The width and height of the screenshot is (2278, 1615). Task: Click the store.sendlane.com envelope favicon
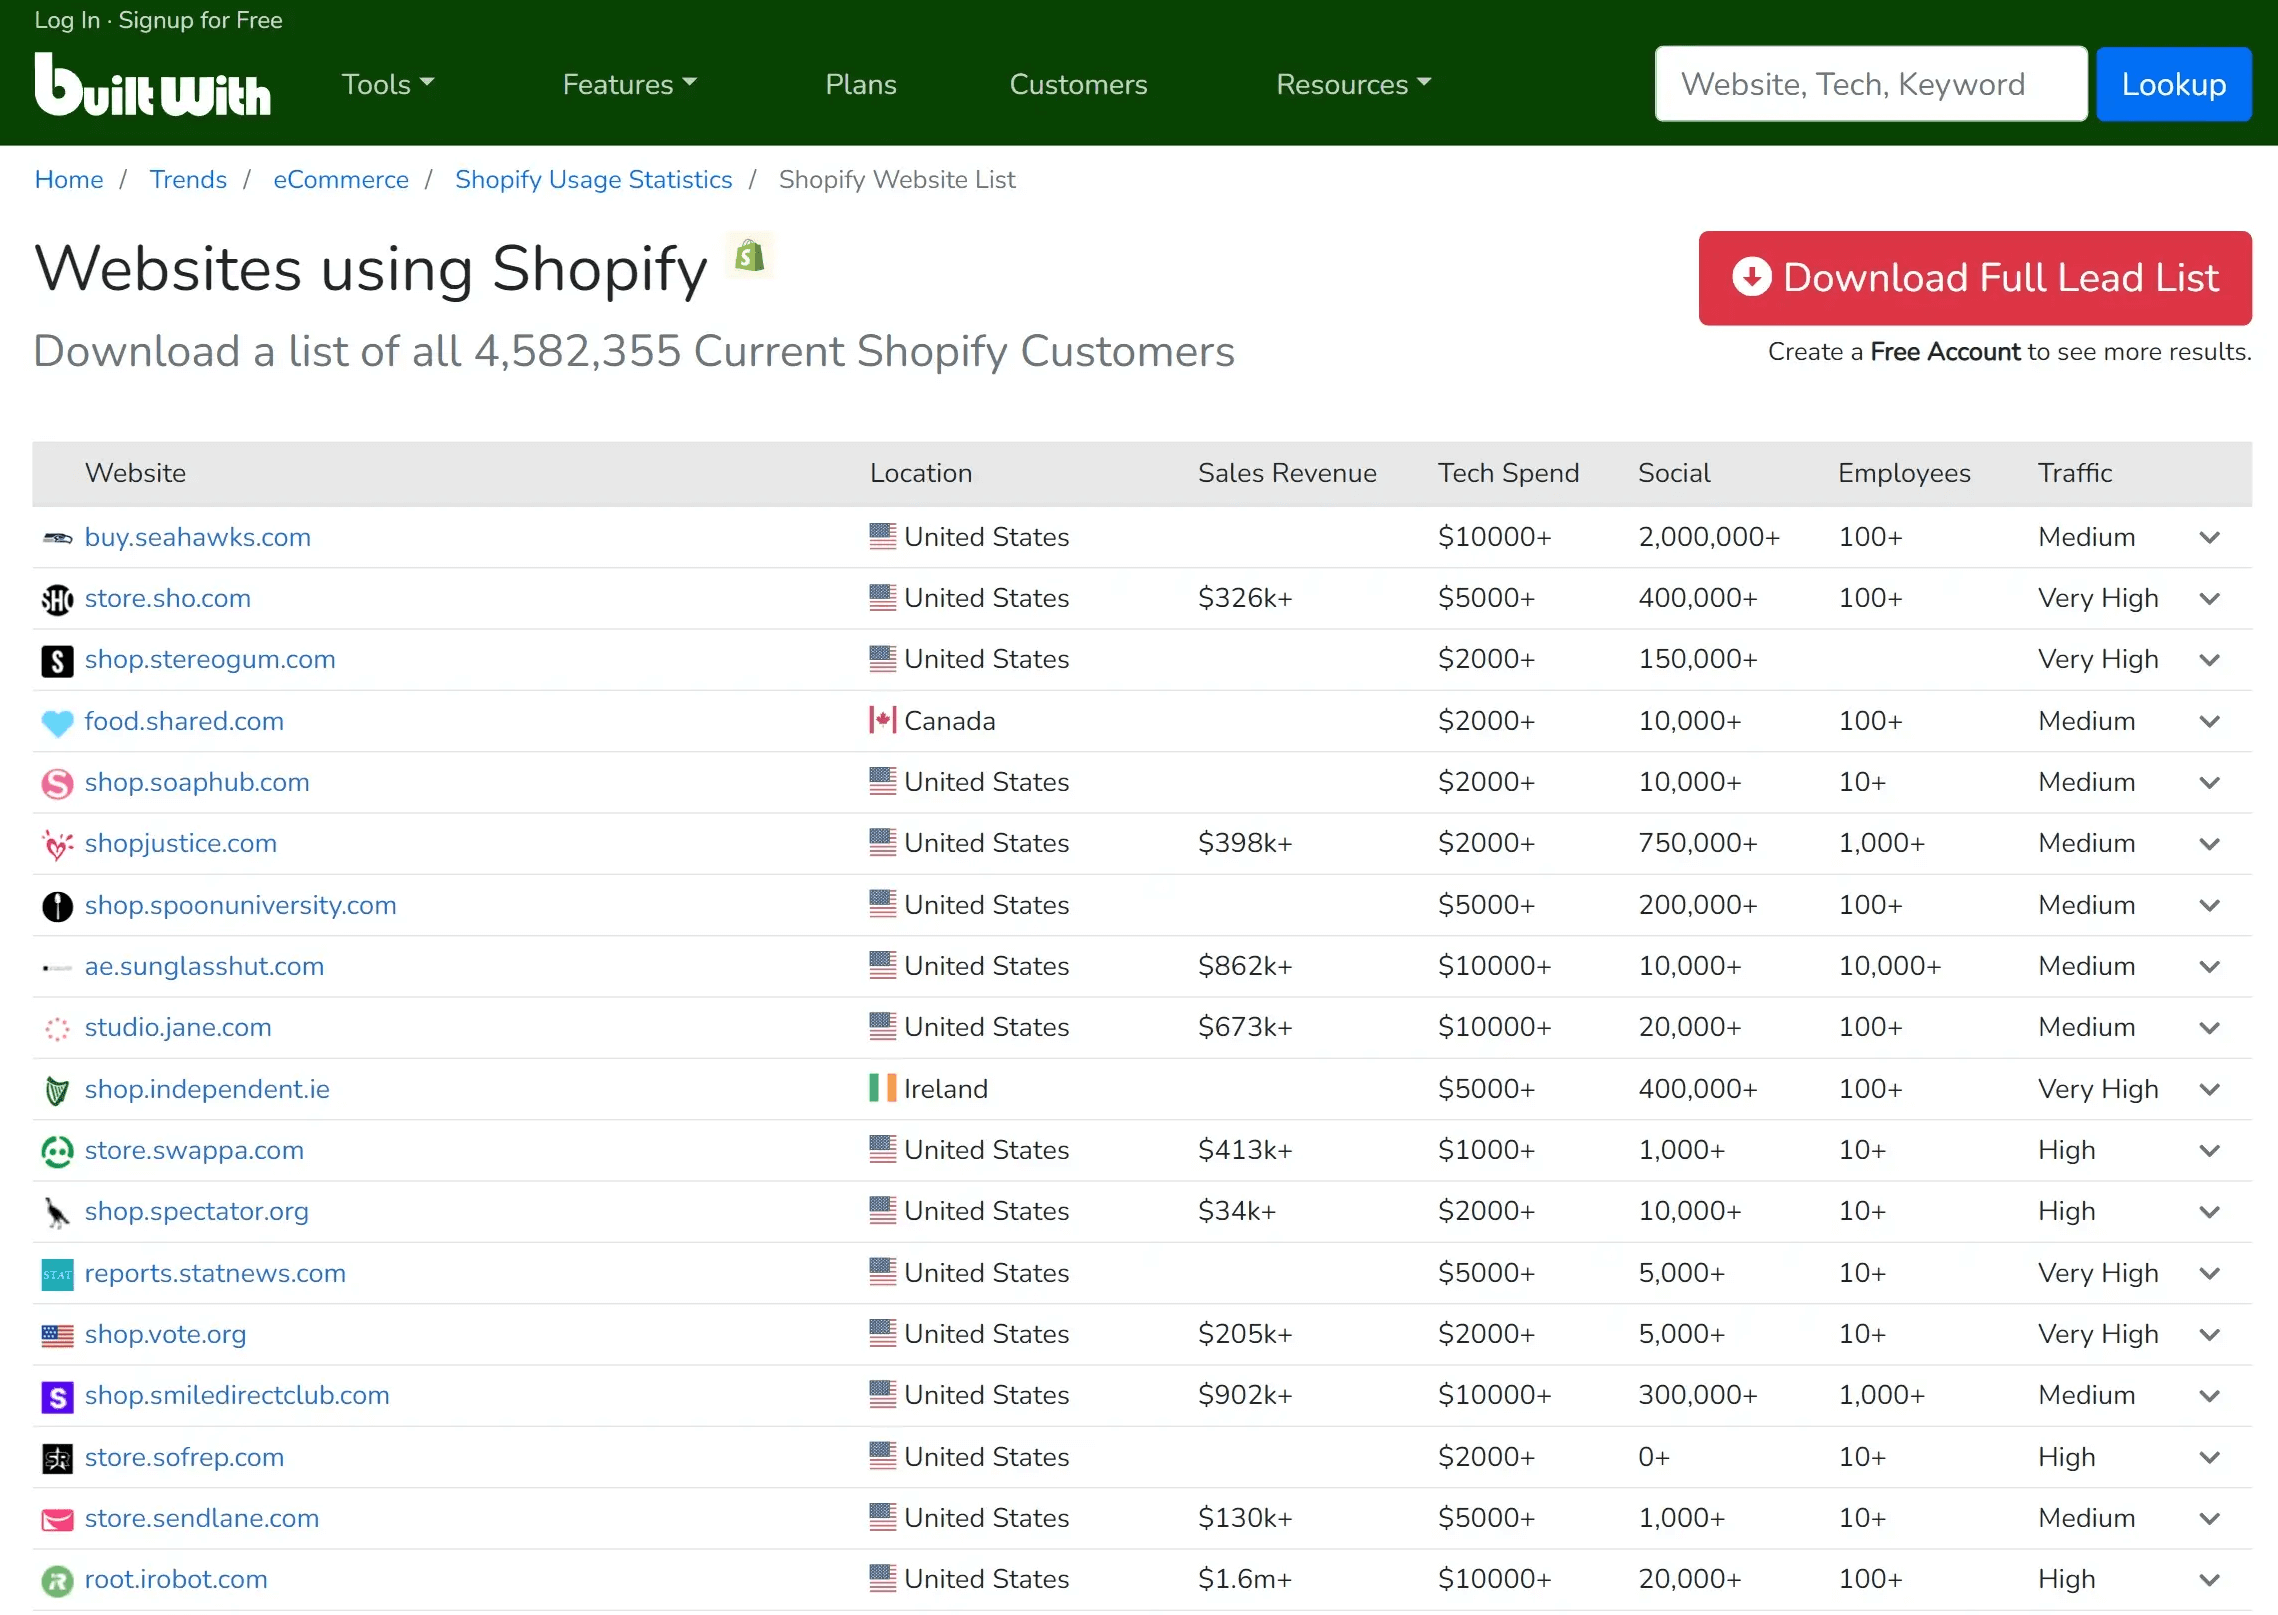pyautogui.click(x=57, y=1519)
